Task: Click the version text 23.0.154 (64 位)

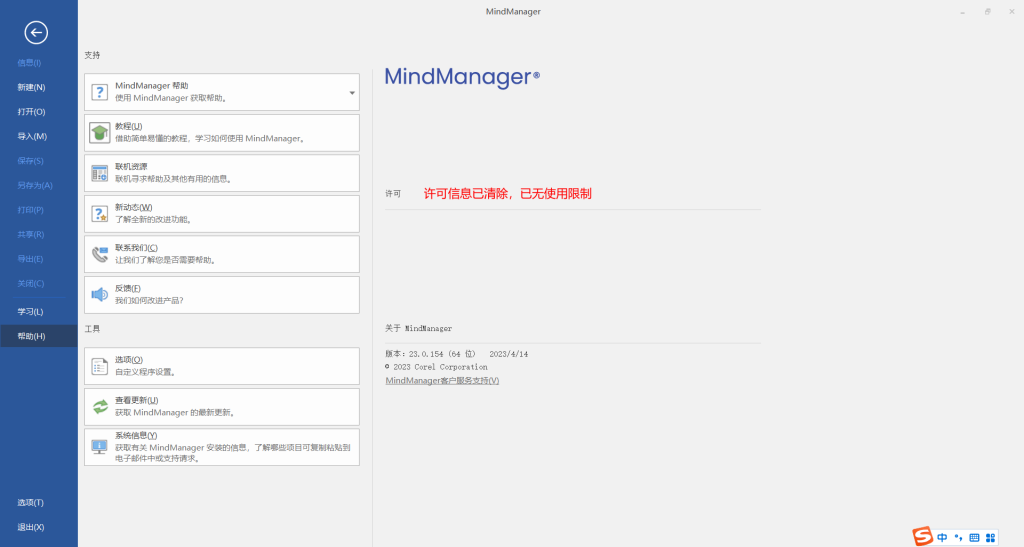Action: [x=442, y=354]
